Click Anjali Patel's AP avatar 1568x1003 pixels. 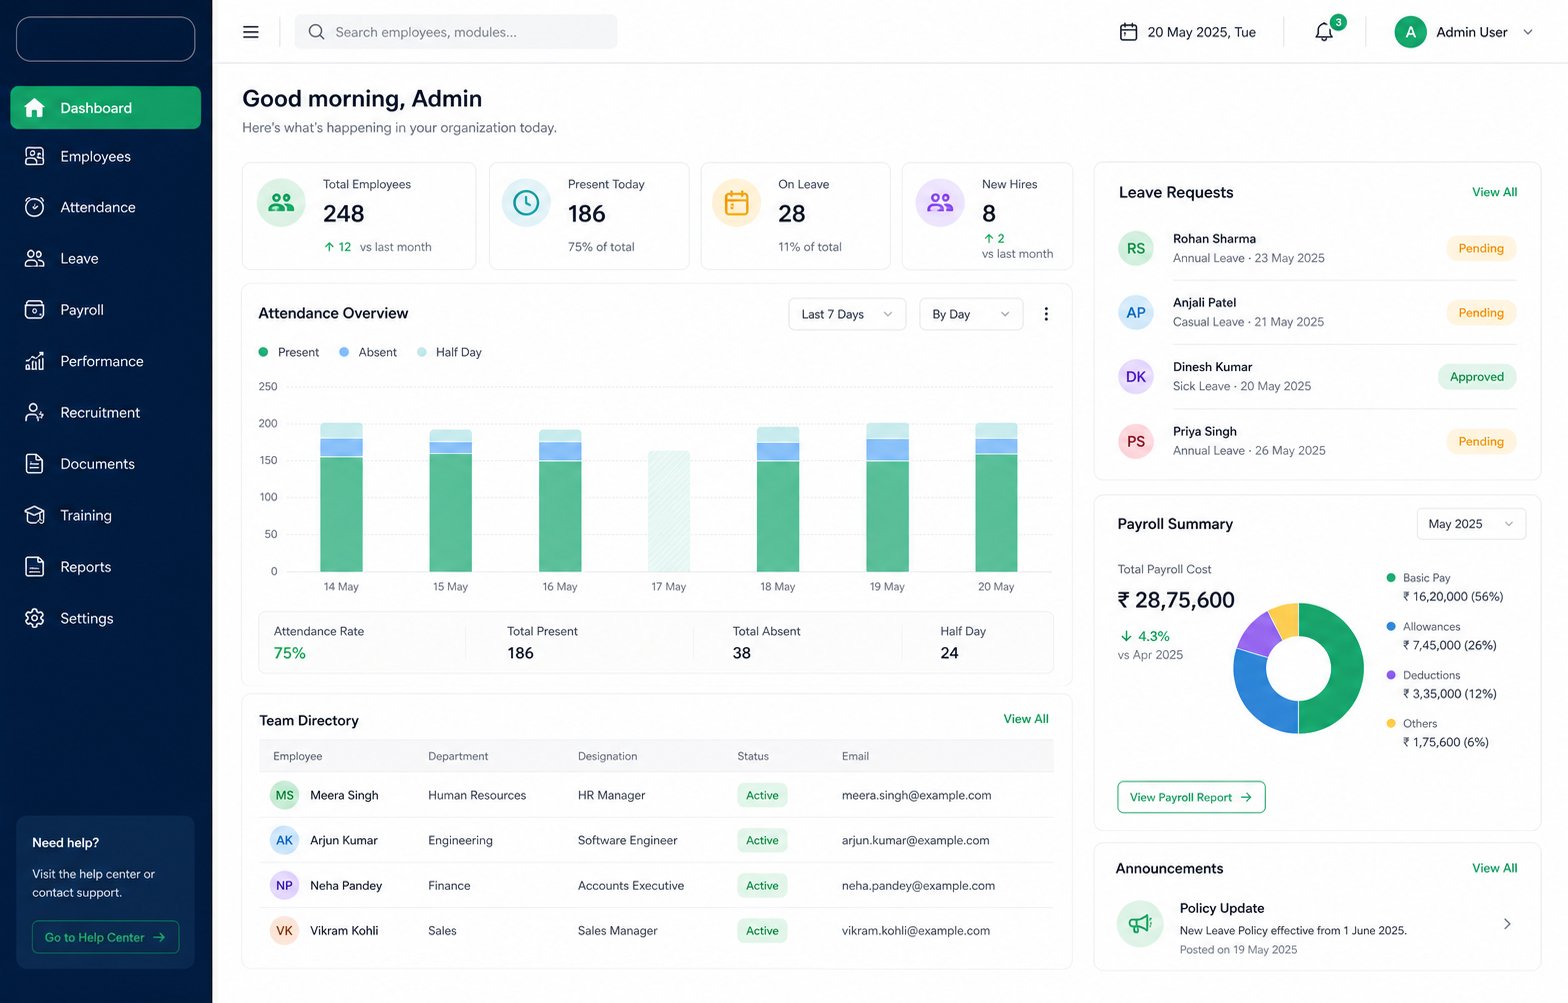1136,312
